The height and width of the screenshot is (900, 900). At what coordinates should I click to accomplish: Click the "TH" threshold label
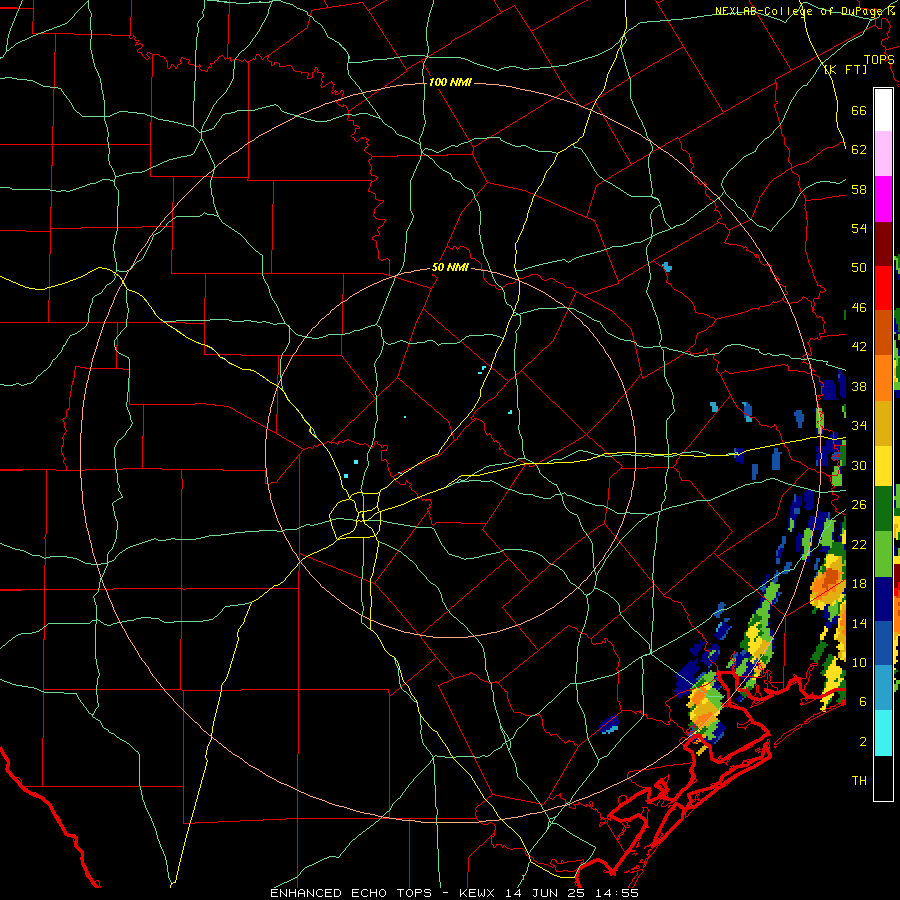(859, 781)
